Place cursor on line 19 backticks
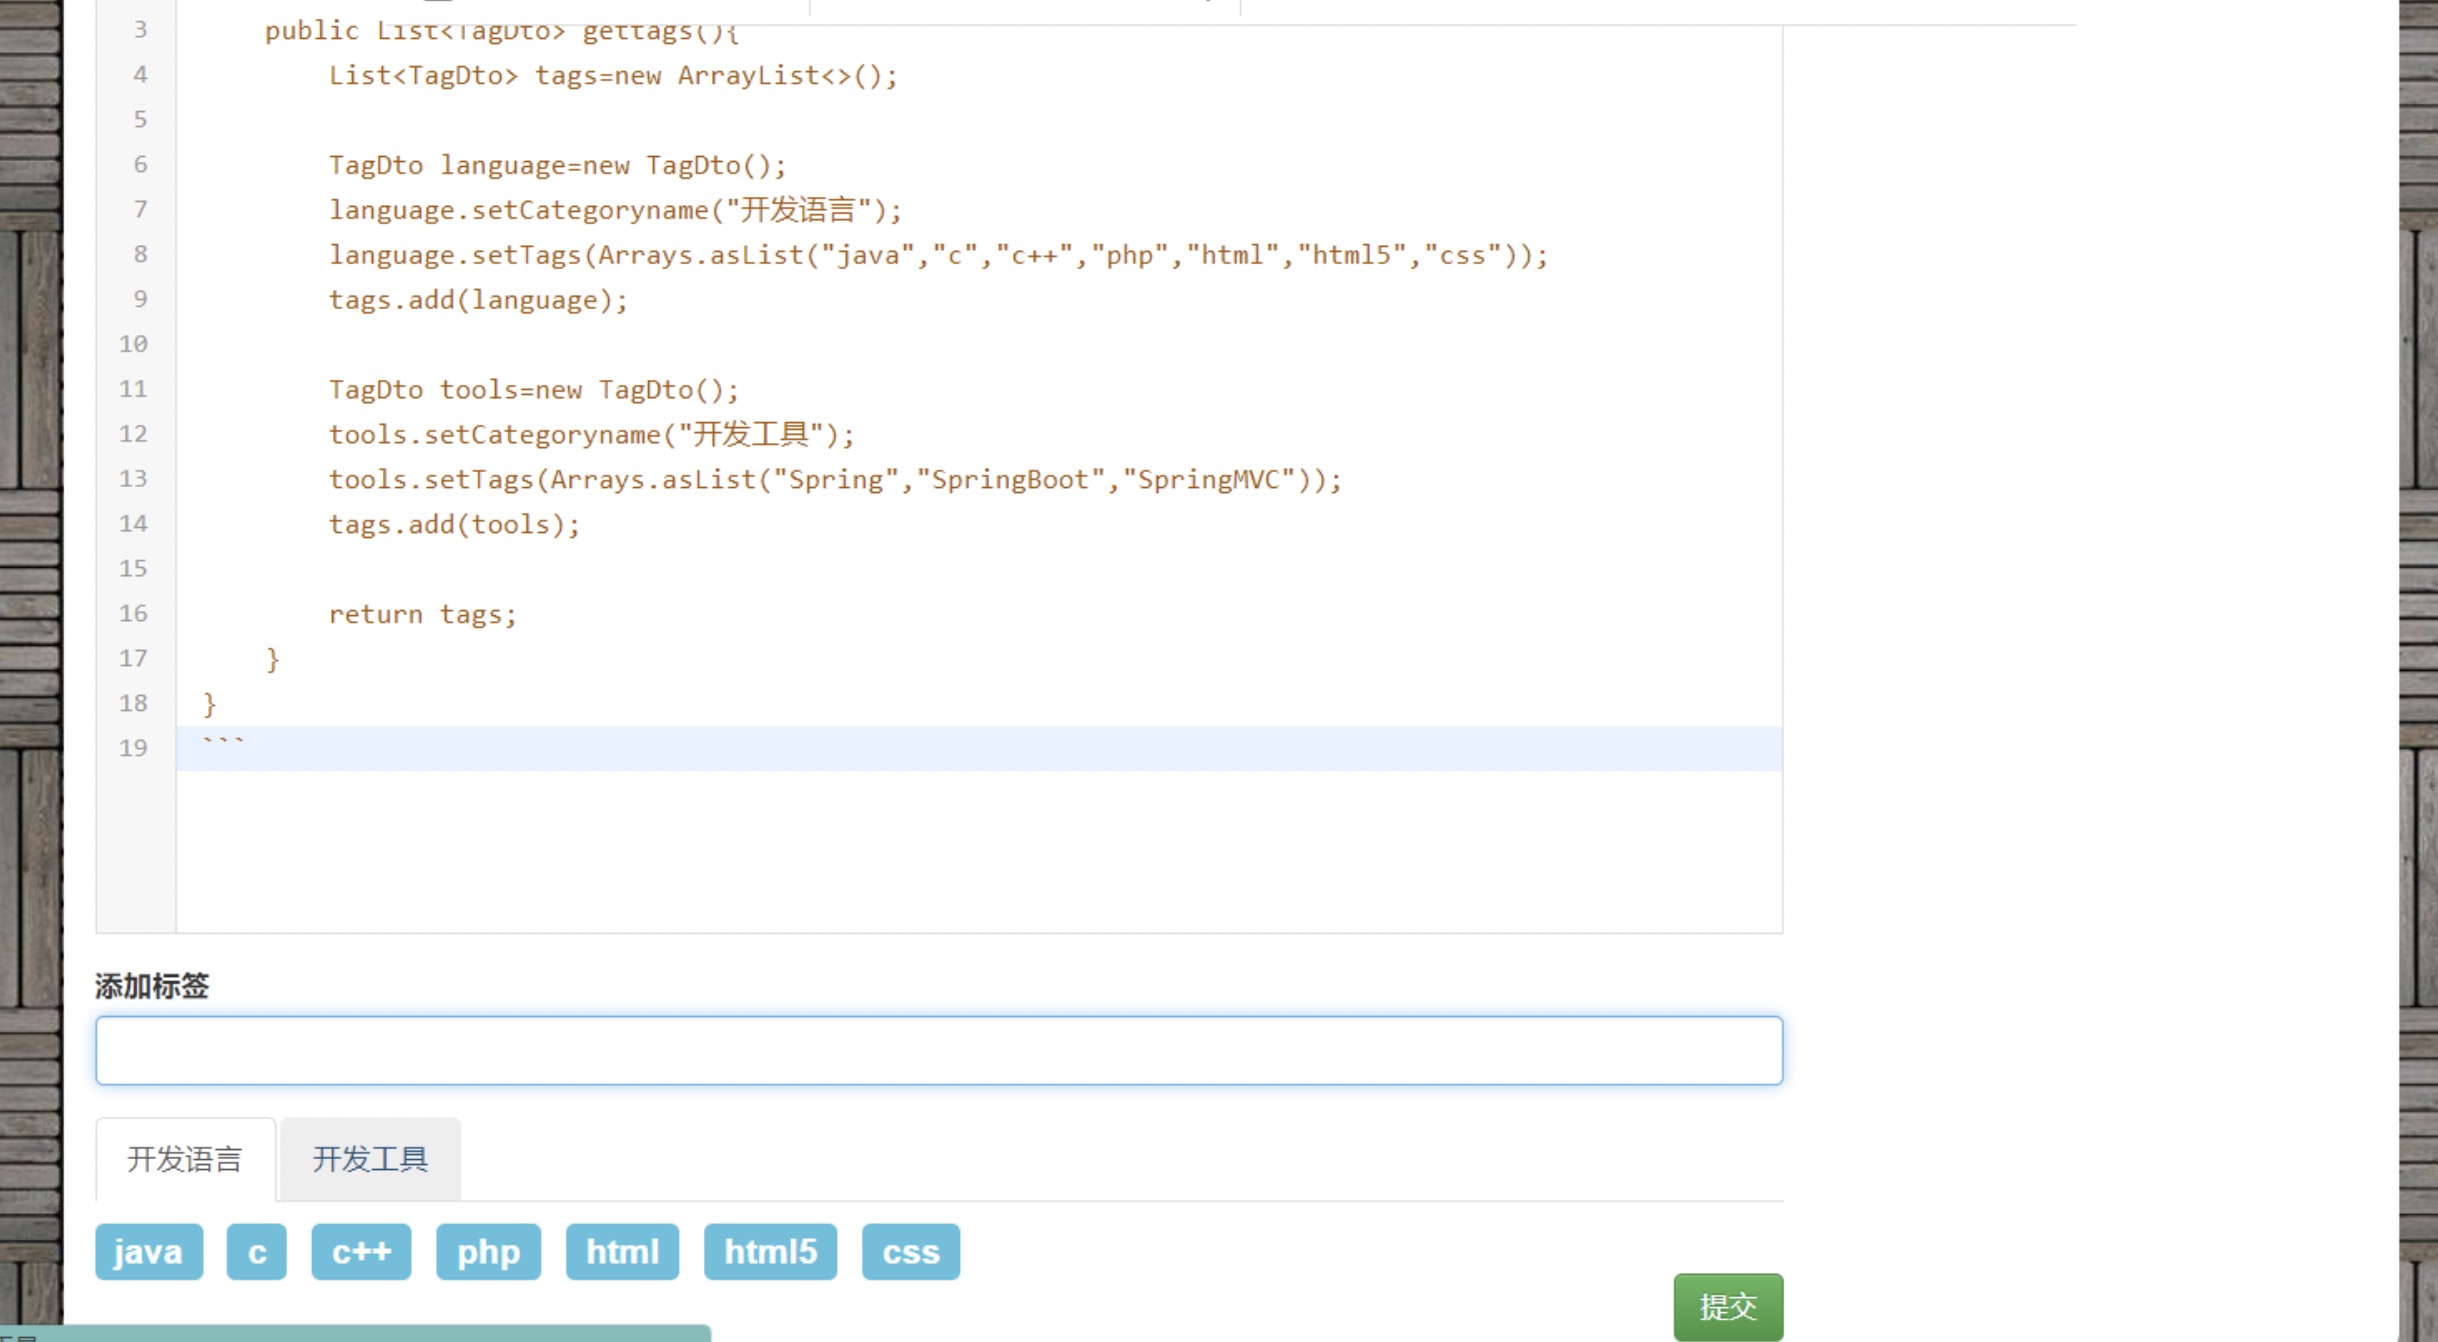 tap(224, 746)
